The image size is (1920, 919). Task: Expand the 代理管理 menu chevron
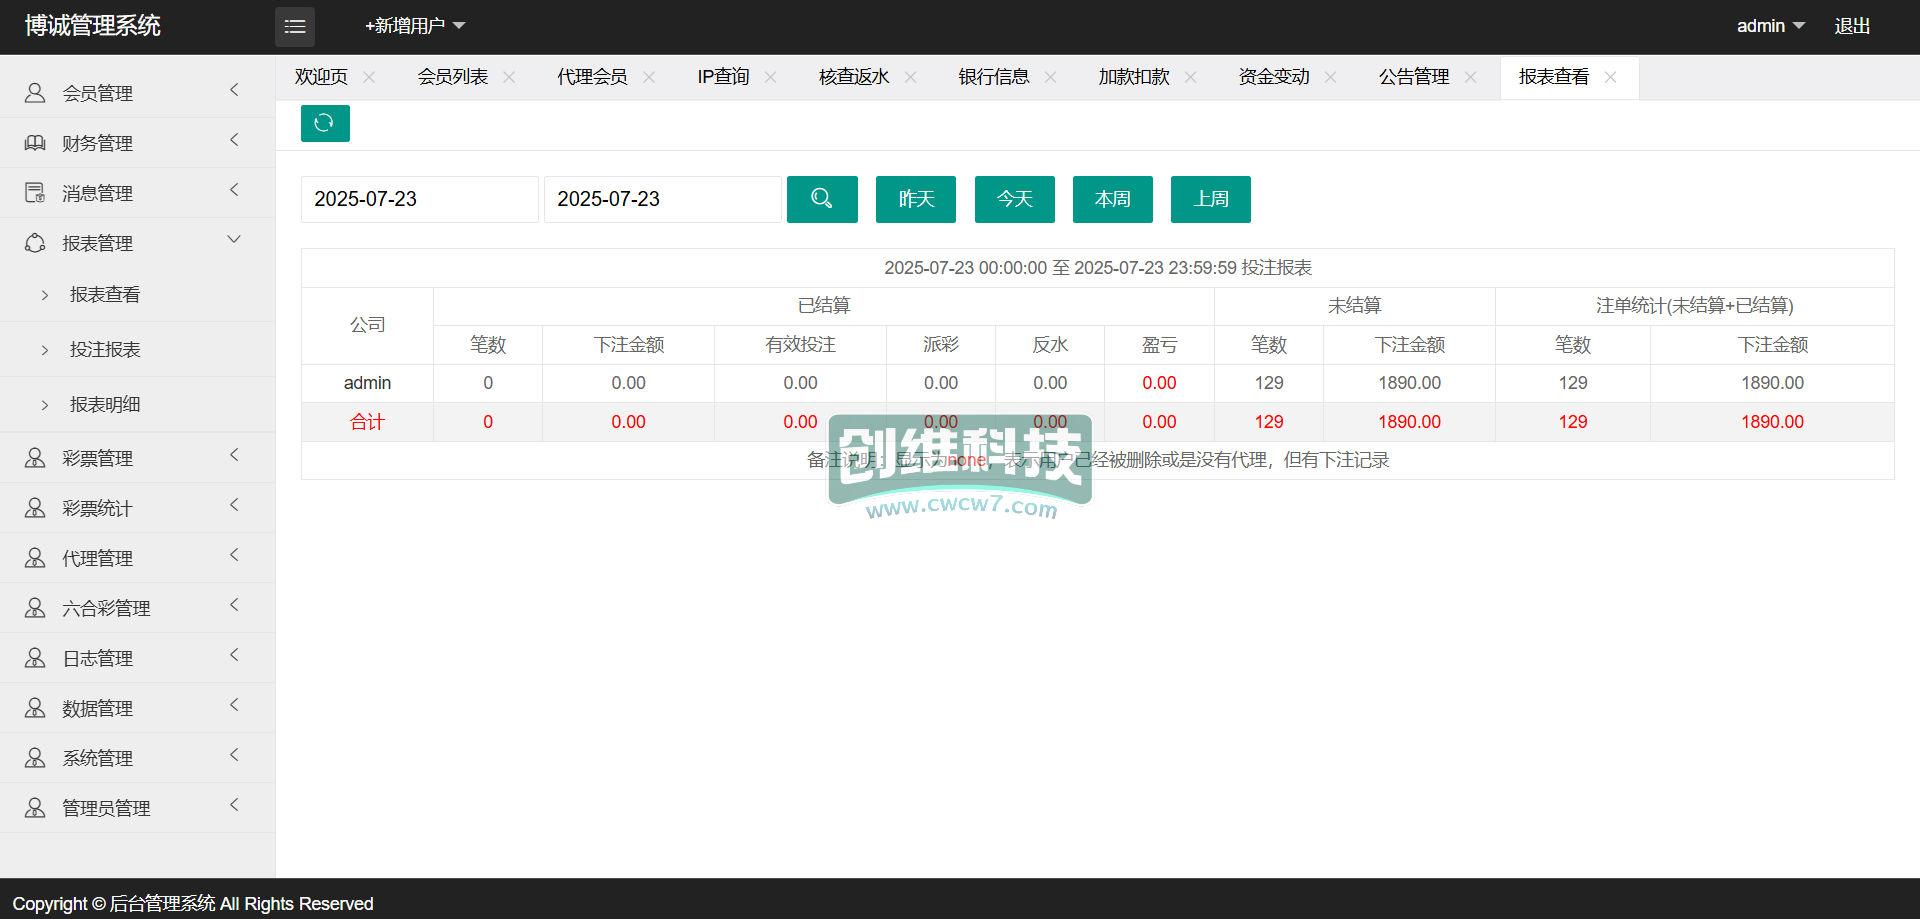(x=234, y=555)
